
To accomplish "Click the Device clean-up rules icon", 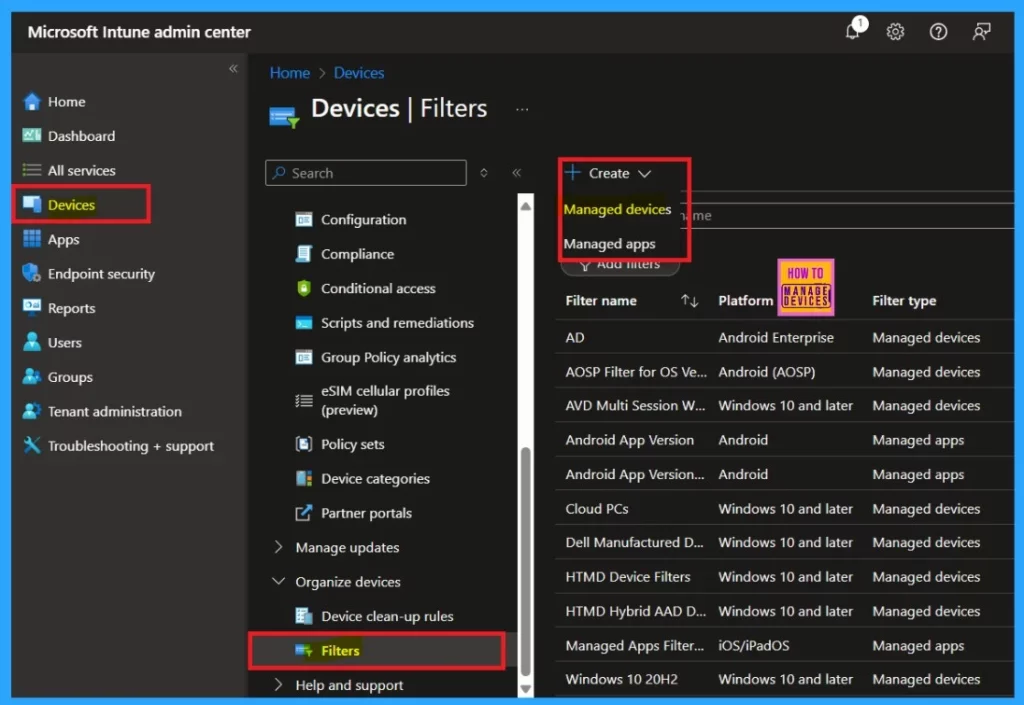I will 304,616.
